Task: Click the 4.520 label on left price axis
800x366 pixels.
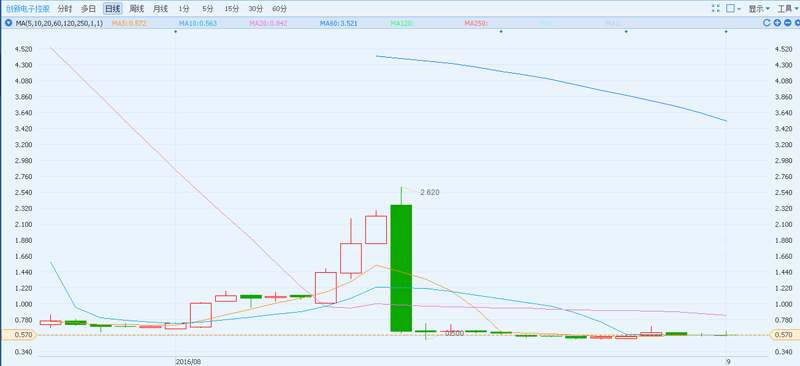Action: (24, 49)
